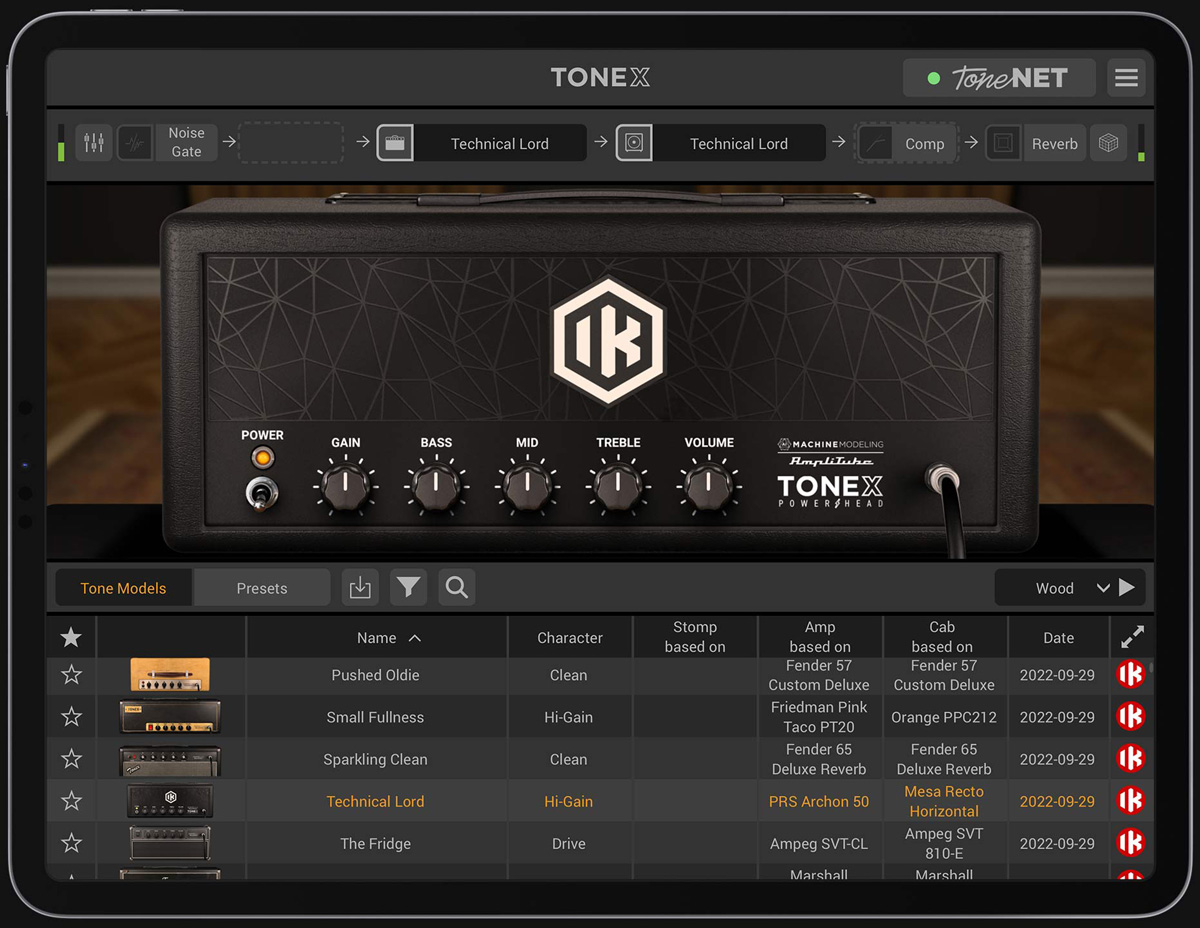Click the import/download icon
1200x928 pixels.
pyautogui.click(x=360, y=588)
